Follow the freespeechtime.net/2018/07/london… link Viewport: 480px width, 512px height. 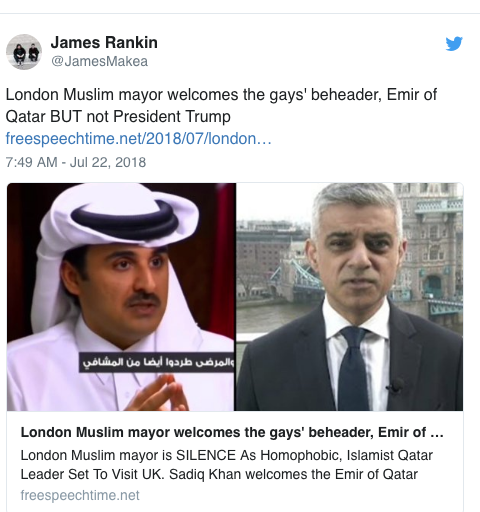click(x=138, y=138)
